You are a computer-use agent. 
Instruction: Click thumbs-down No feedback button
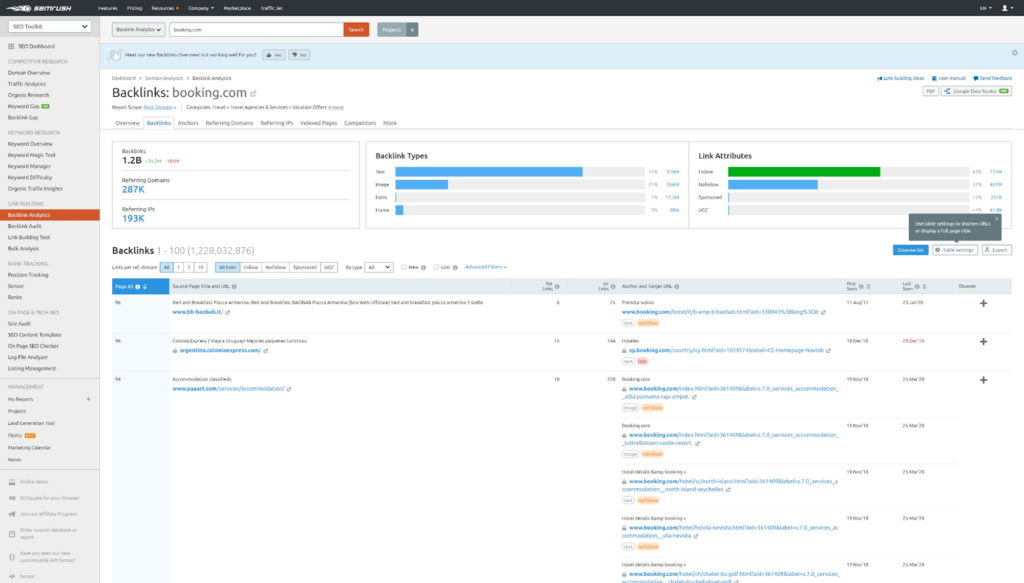pyautogui.click(x=299, y=55)
